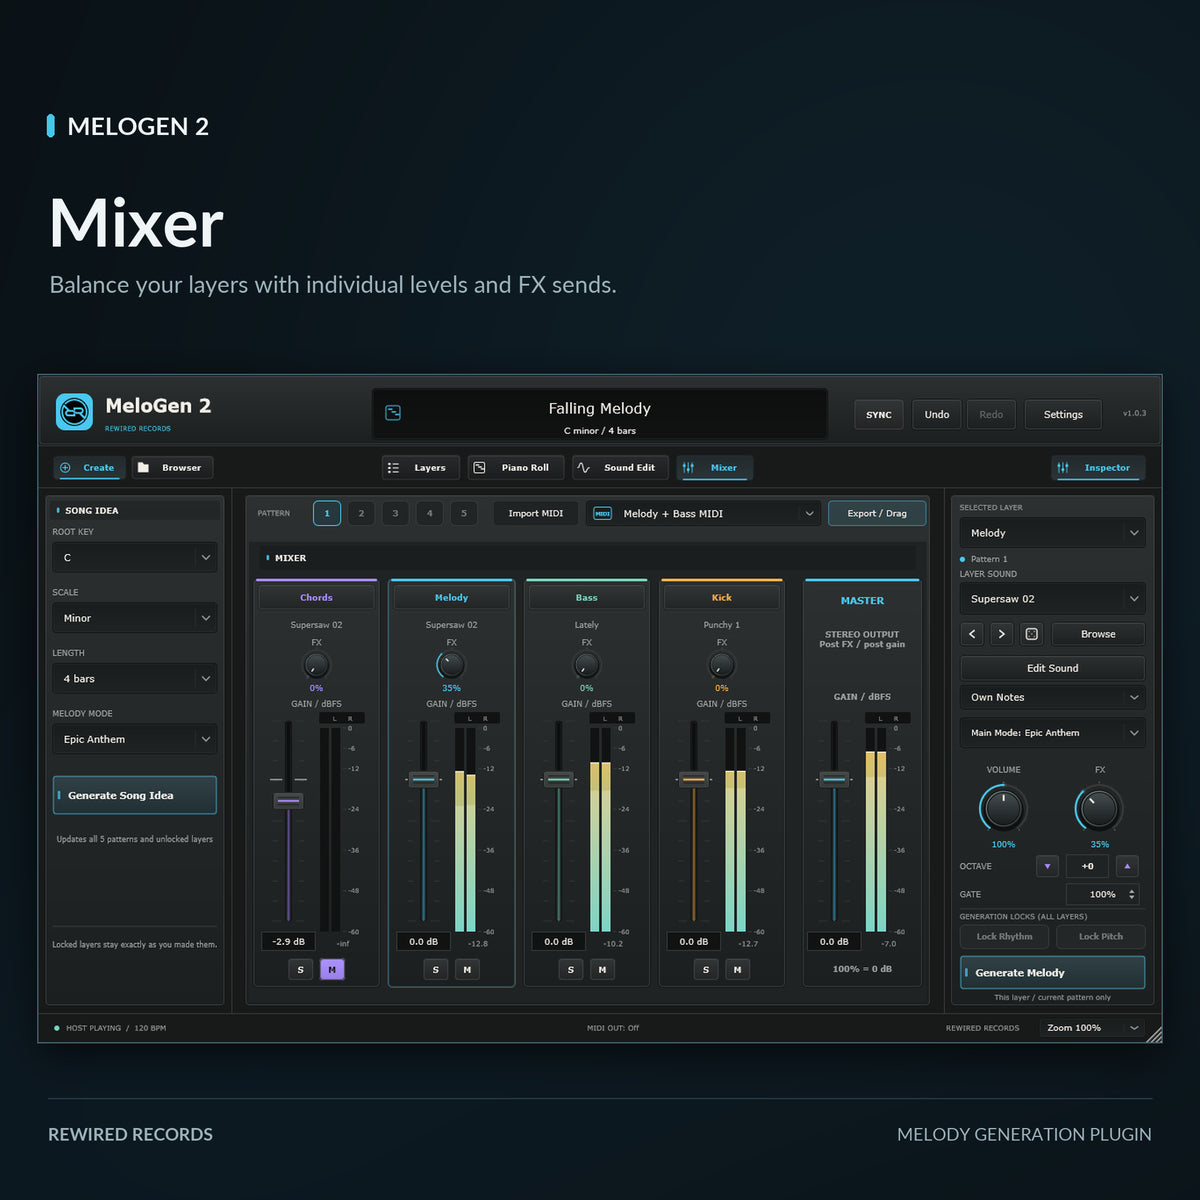
Task: Switch to the Create tab
Action: tap(87, 467)
